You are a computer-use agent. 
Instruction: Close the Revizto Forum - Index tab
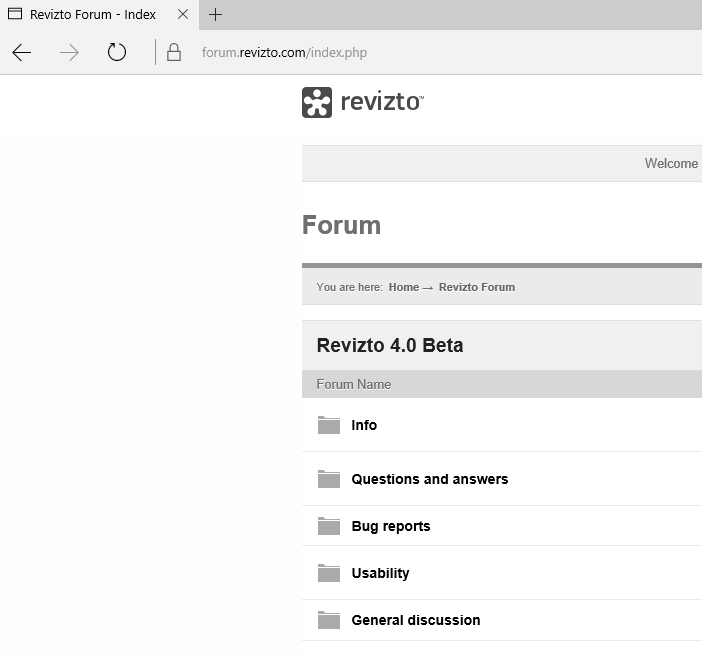coord(183,15)
